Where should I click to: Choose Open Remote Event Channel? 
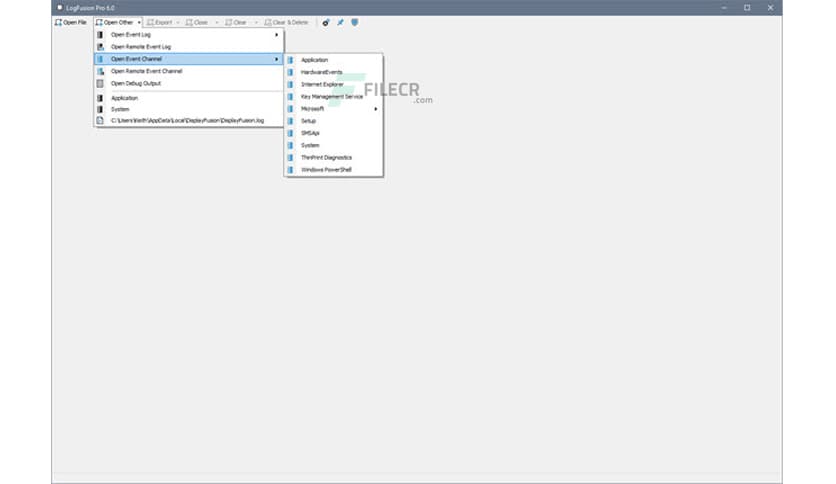(x=189, y=71)
